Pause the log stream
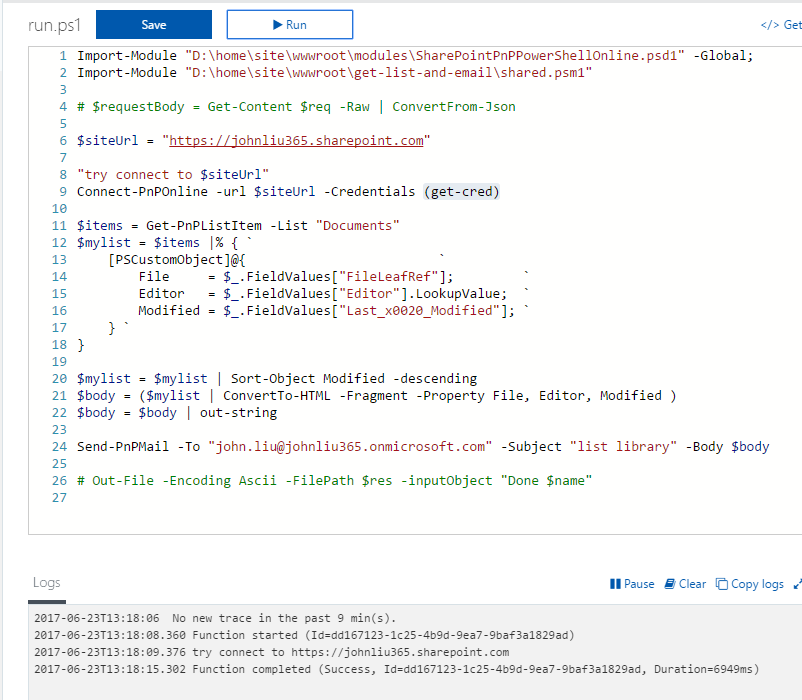 tap(632, 584)
